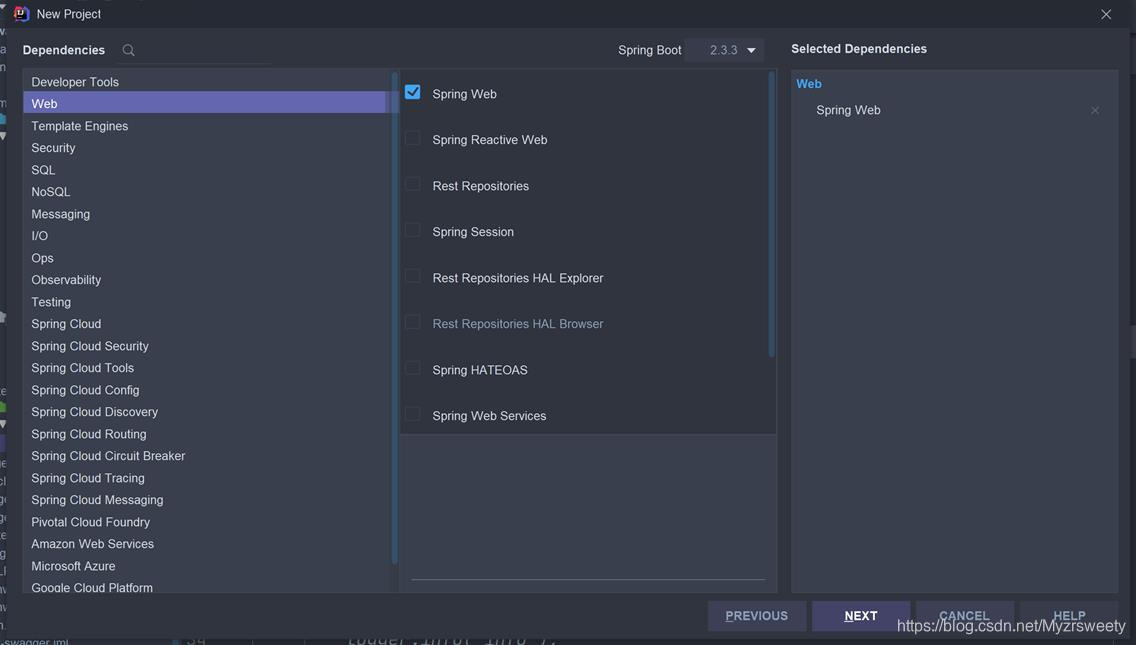Open the Template Engines category
This screenshot has width=1136, height=645.
[206, 125]
